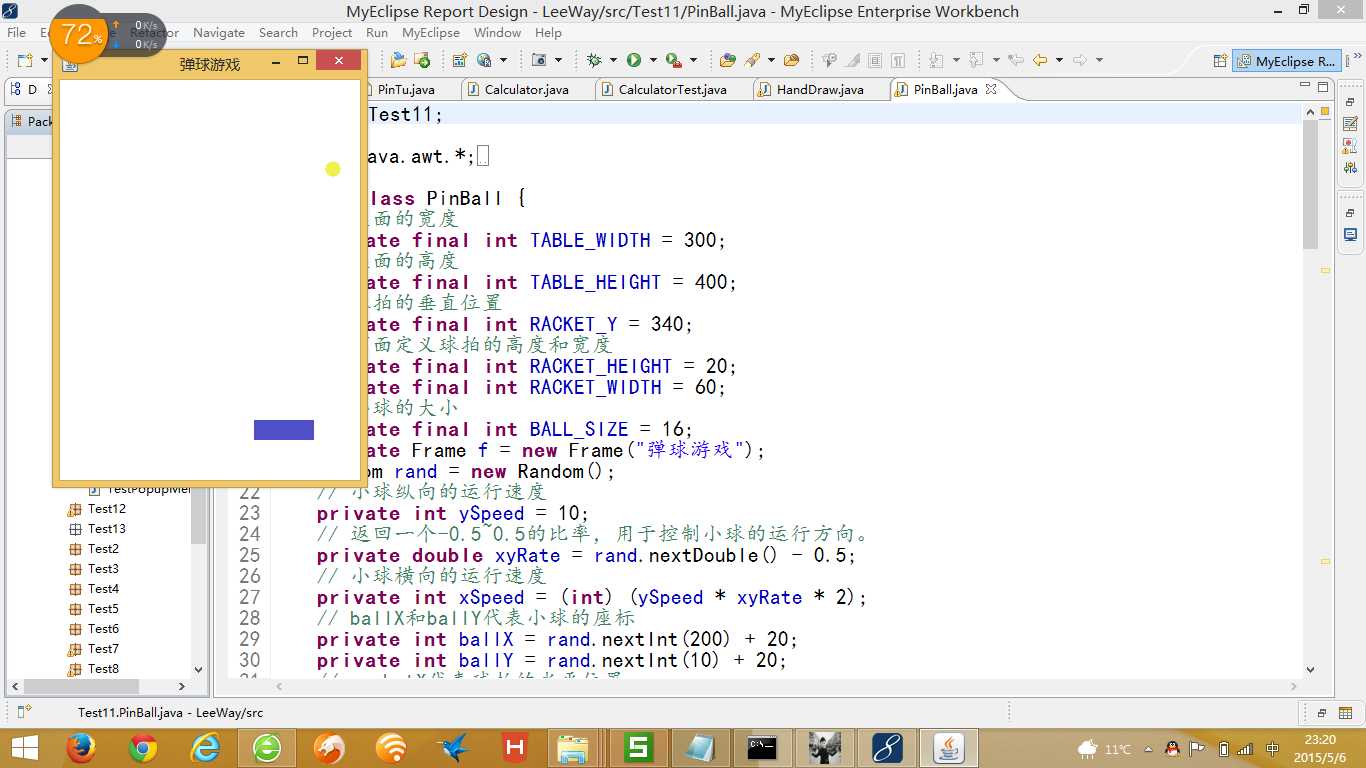
Task: Expand the globe icon dropdown arrow
Action: pyautogui.click(x=503, y=61)
